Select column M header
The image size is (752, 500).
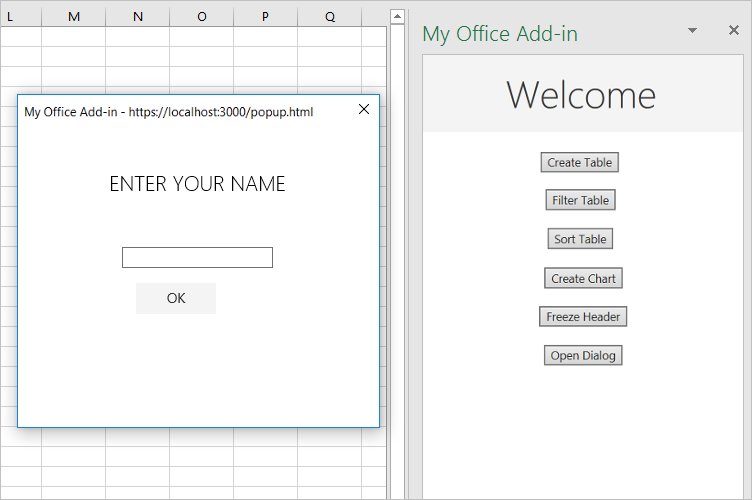click(x=73, y=17)
